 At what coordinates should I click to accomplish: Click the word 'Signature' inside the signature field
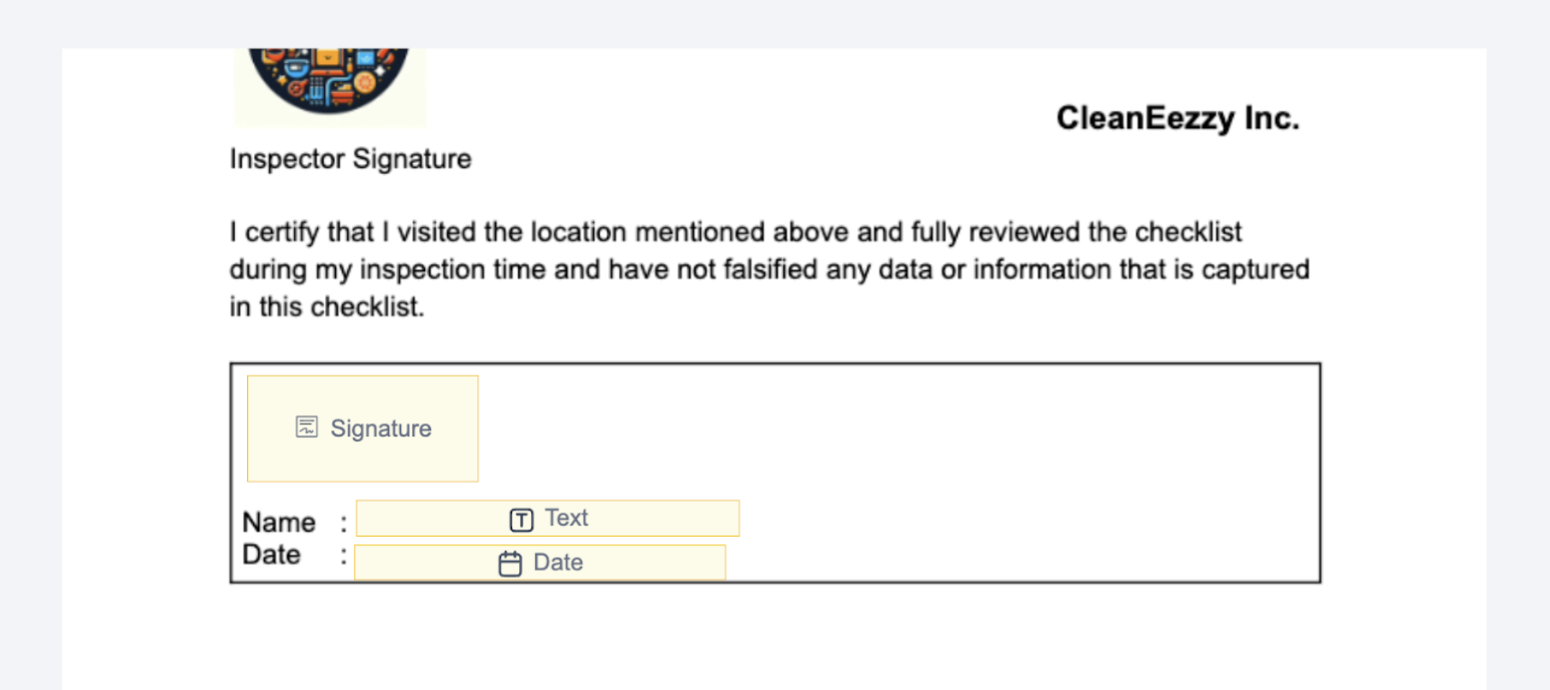(x=381, y=429)
